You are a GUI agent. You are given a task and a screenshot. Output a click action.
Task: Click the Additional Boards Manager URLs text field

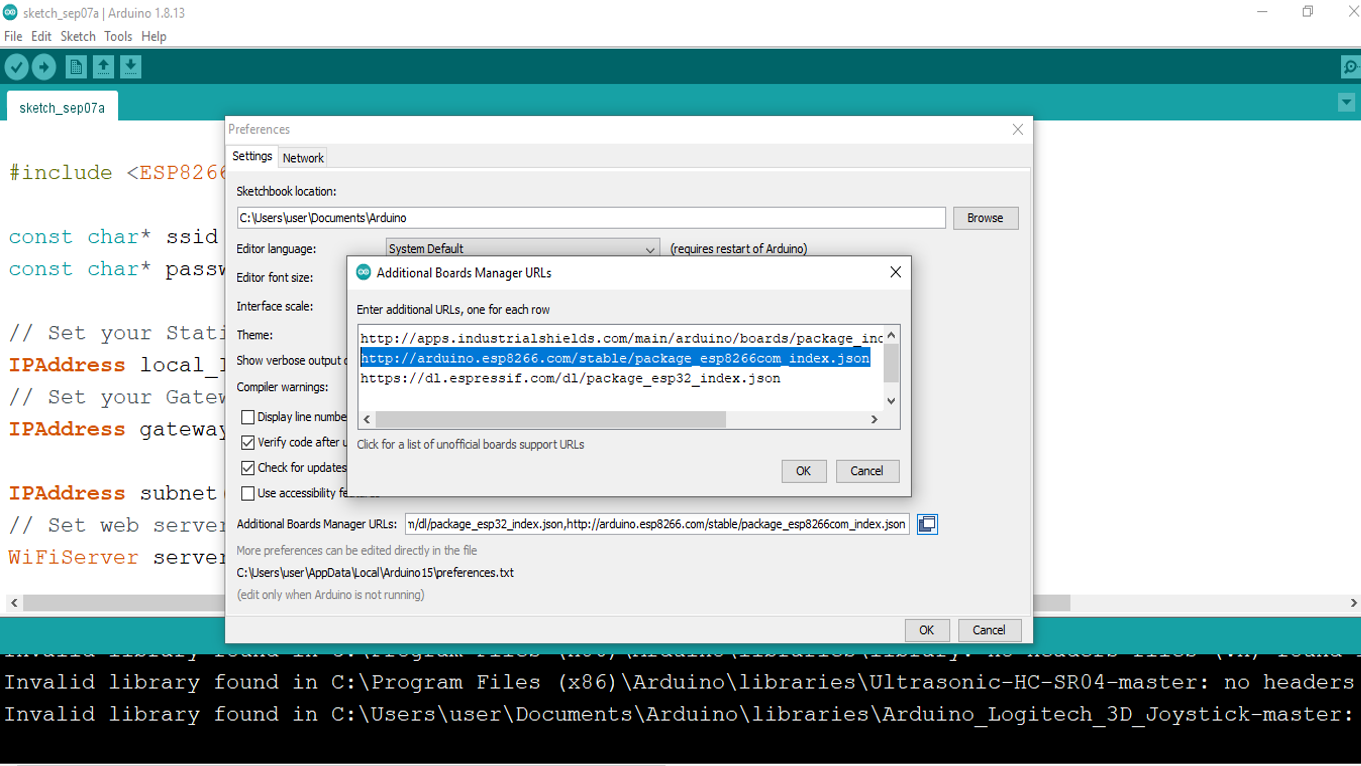657,524
